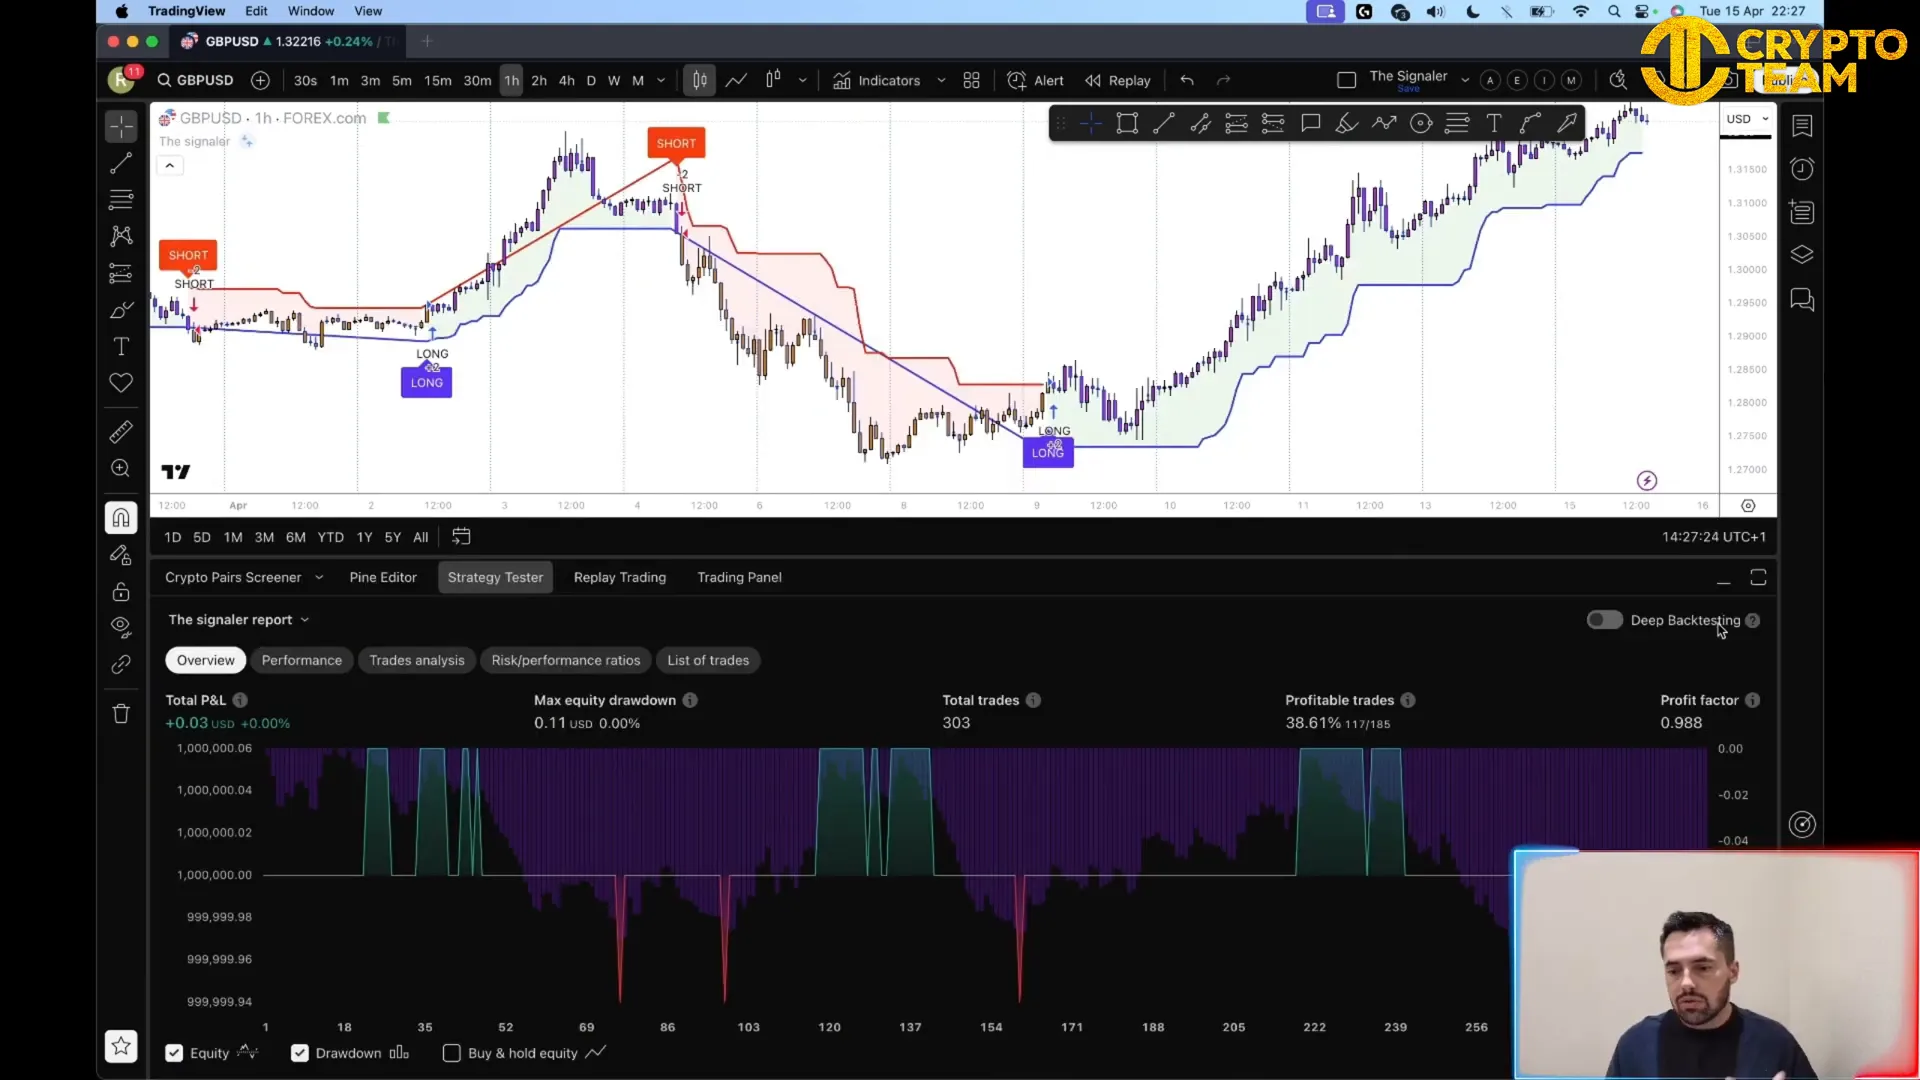
Task: Activate the zoom in tool
Action: tap(121, 468)
